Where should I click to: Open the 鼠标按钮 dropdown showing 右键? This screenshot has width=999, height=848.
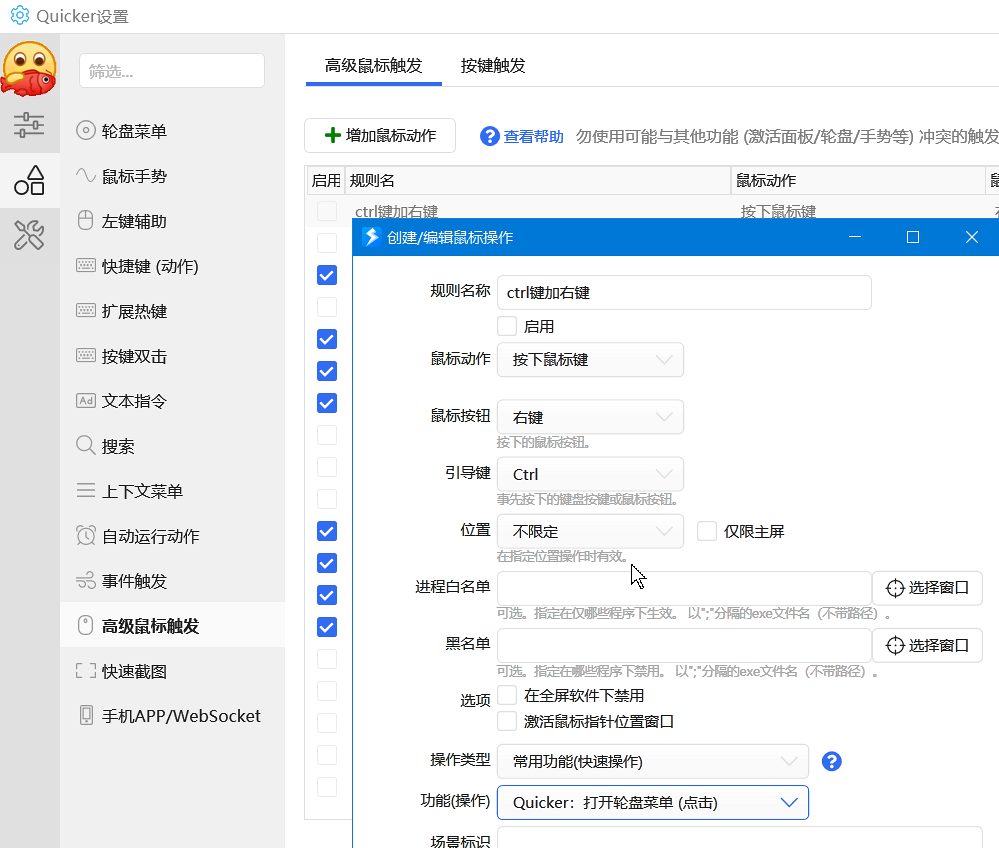(x=590, y=417)
